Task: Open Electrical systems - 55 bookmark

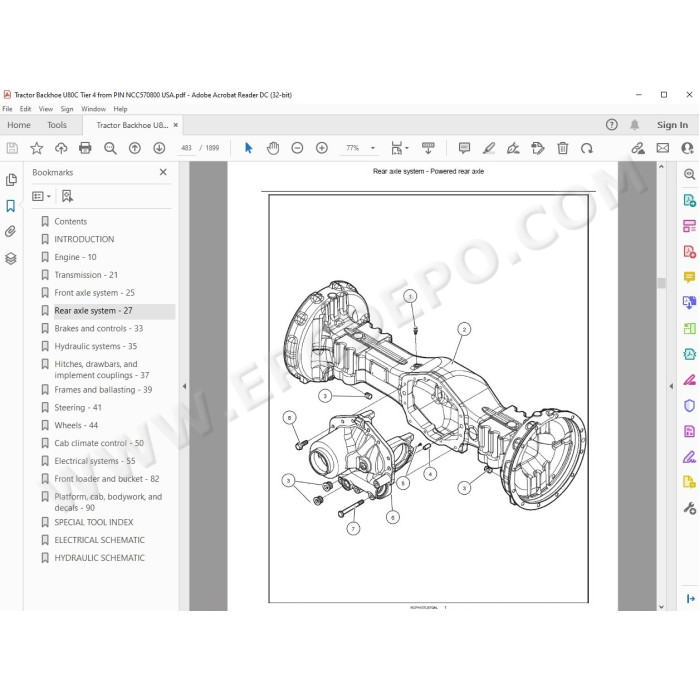Action: (x=95, y=461)
